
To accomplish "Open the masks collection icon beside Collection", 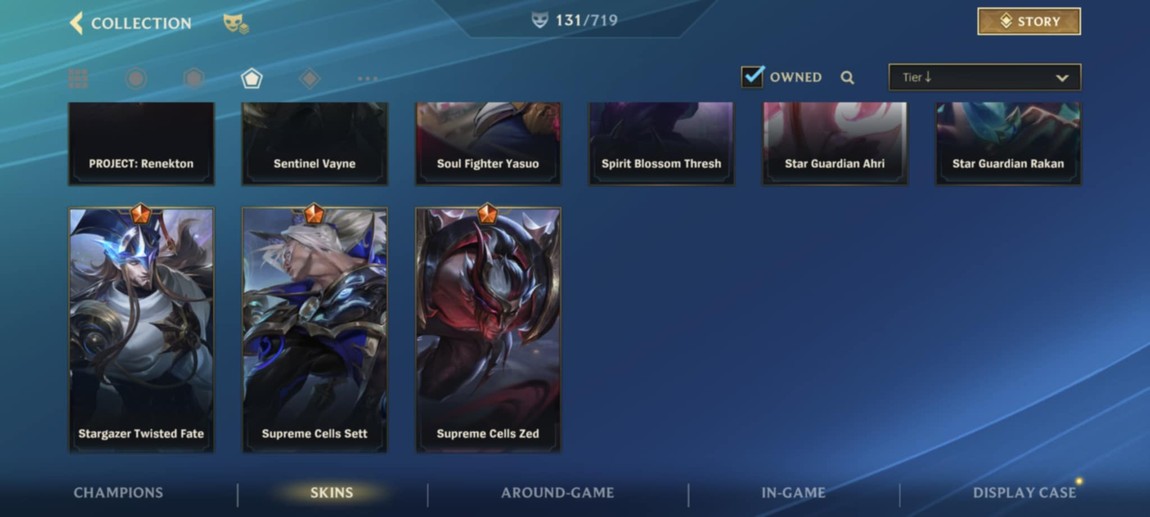I will (235, 23).
